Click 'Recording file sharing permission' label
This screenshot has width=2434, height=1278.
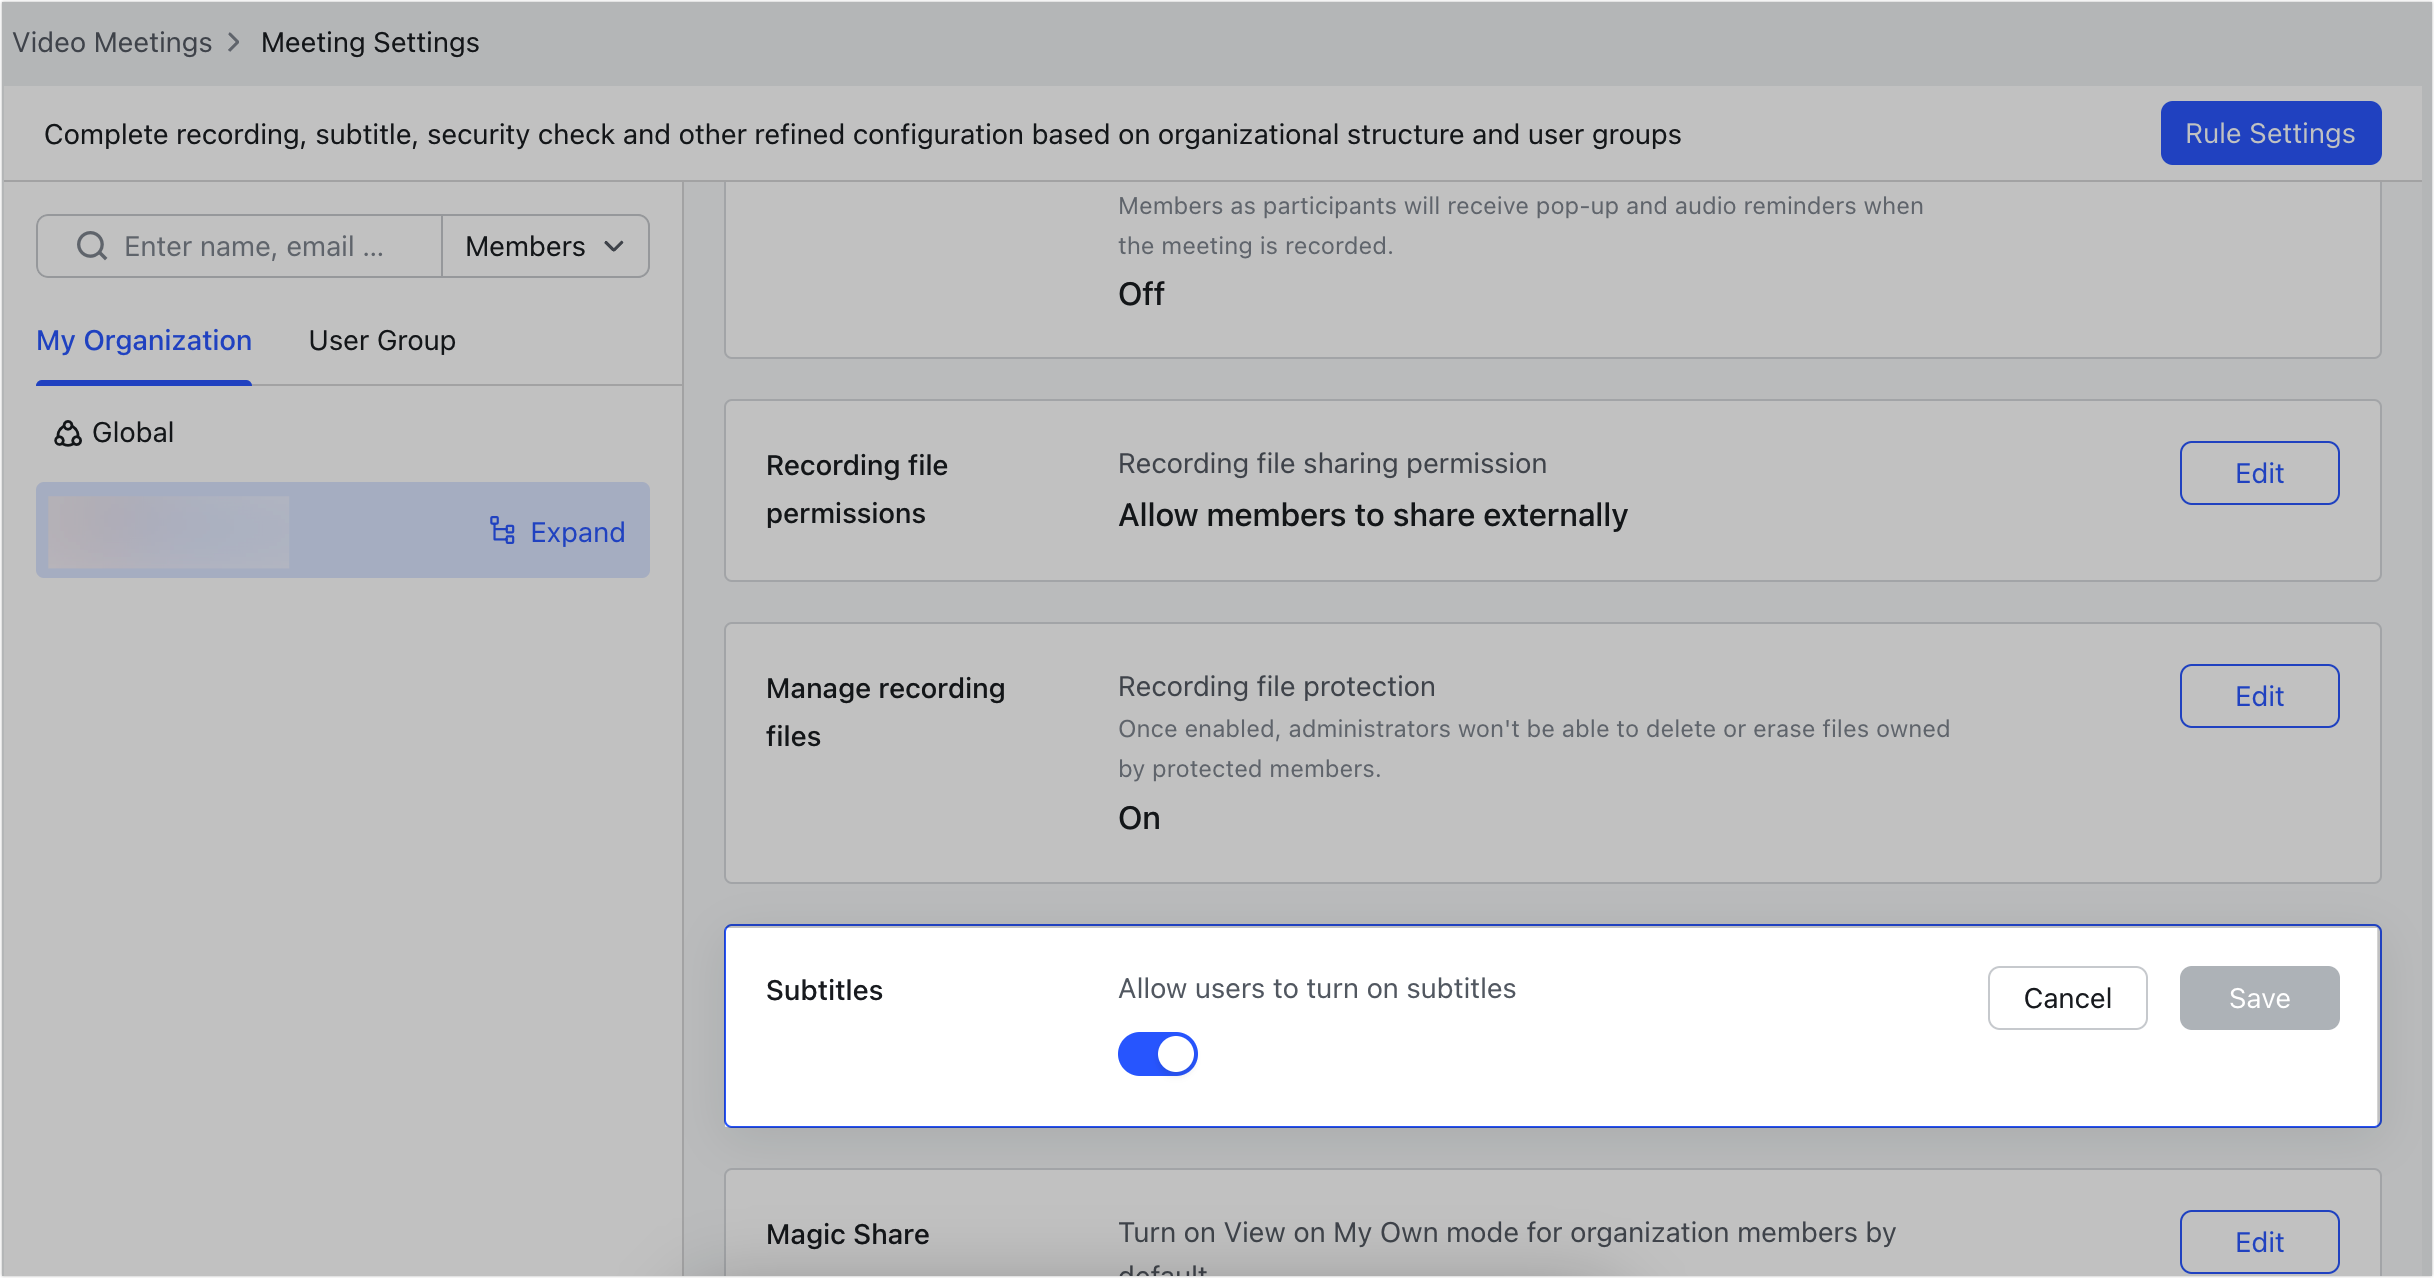(1332, 463)
